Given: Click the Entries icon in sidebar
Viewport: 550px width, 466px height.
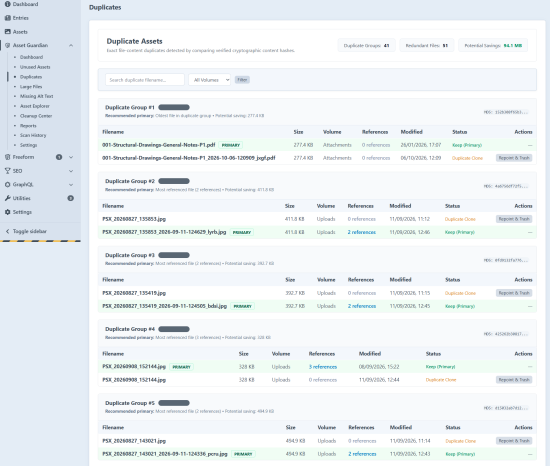Looking at the screenshot, I should 7,18.
